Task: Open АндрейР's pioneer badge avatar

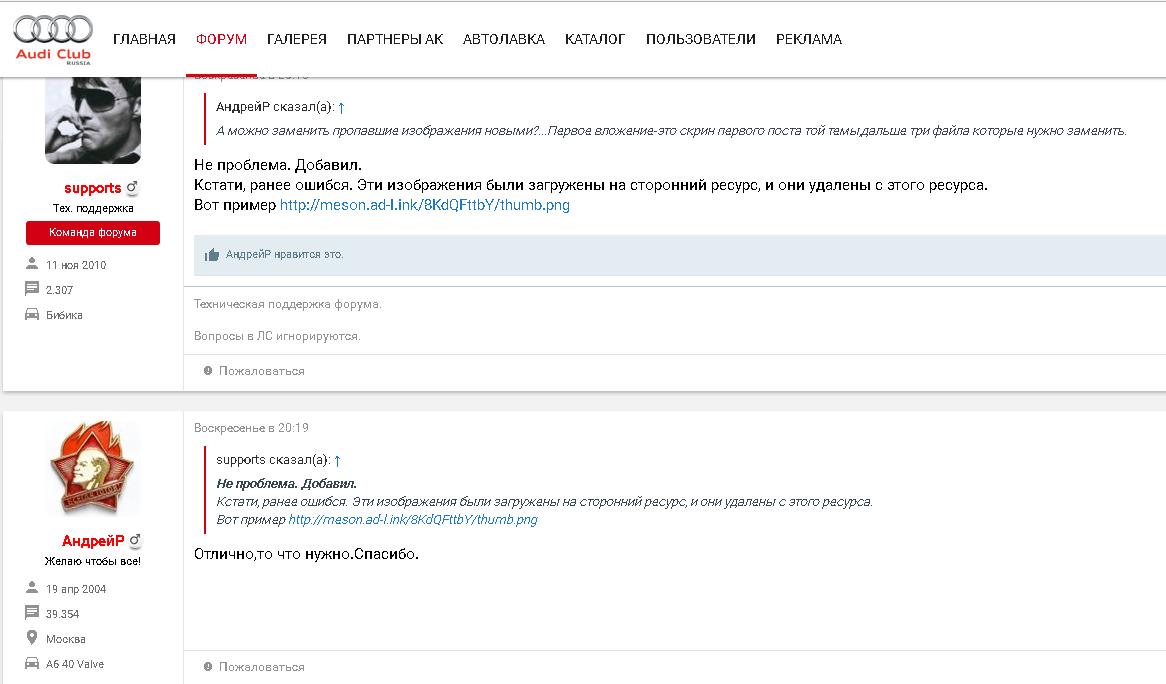Action: tap(93, 469)
